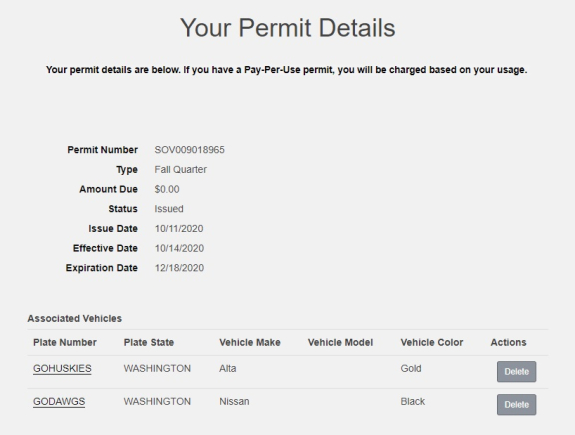Screen dimensions: 575x435
Task: Click the effective date 10/14/2020
Action: (x=179, y=248)
